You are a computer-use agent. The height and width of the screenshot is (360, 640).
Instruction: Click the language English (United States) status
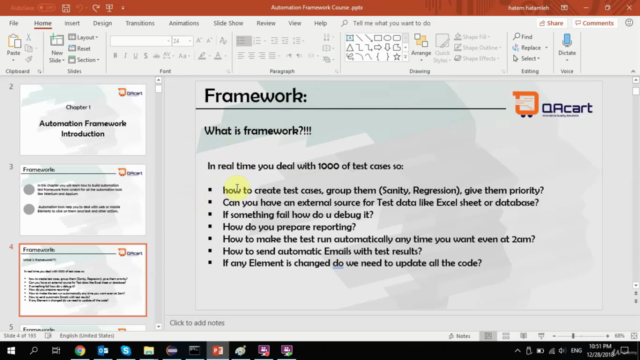[87, 336]
